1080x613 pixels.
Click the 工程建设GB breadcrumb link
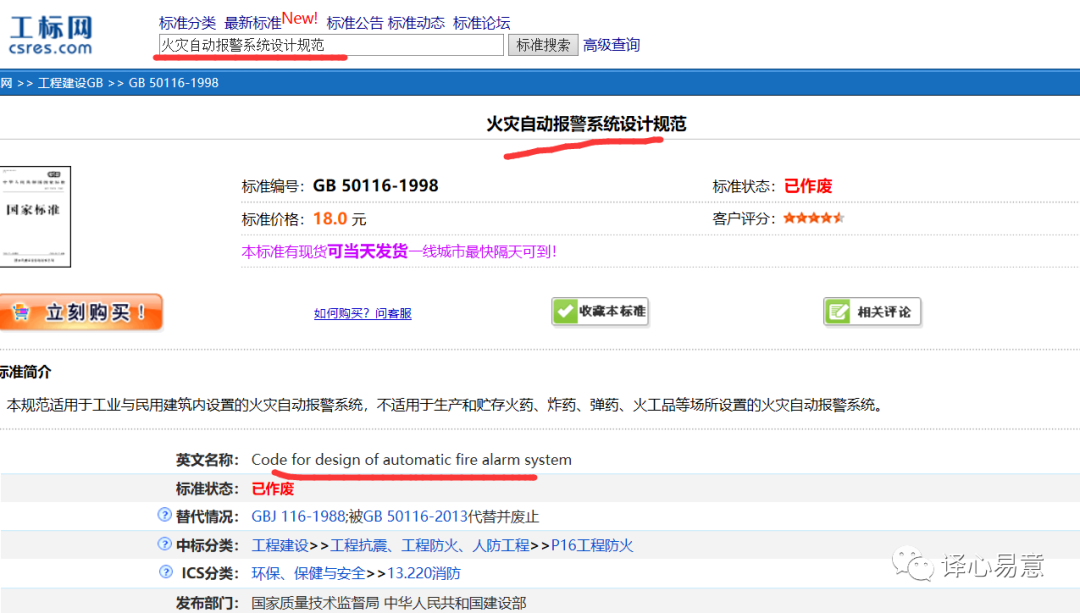pyautogui.click(x=70, y=83)
